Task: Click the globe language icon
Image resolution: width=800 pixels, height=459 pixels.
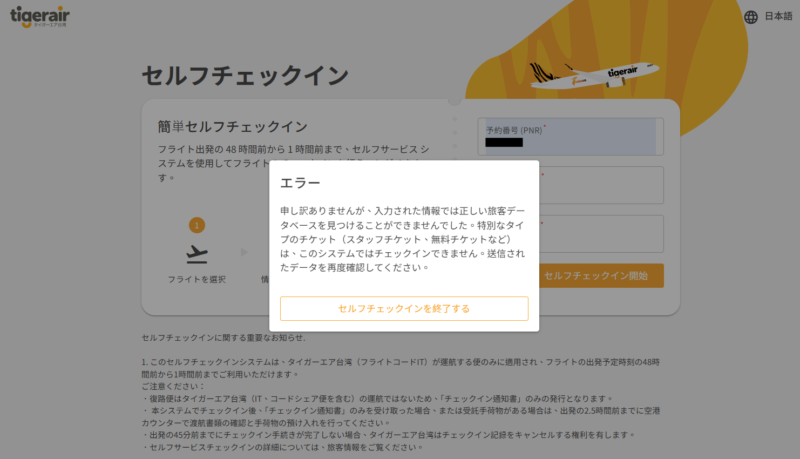Action: click(x=751, y=17)
